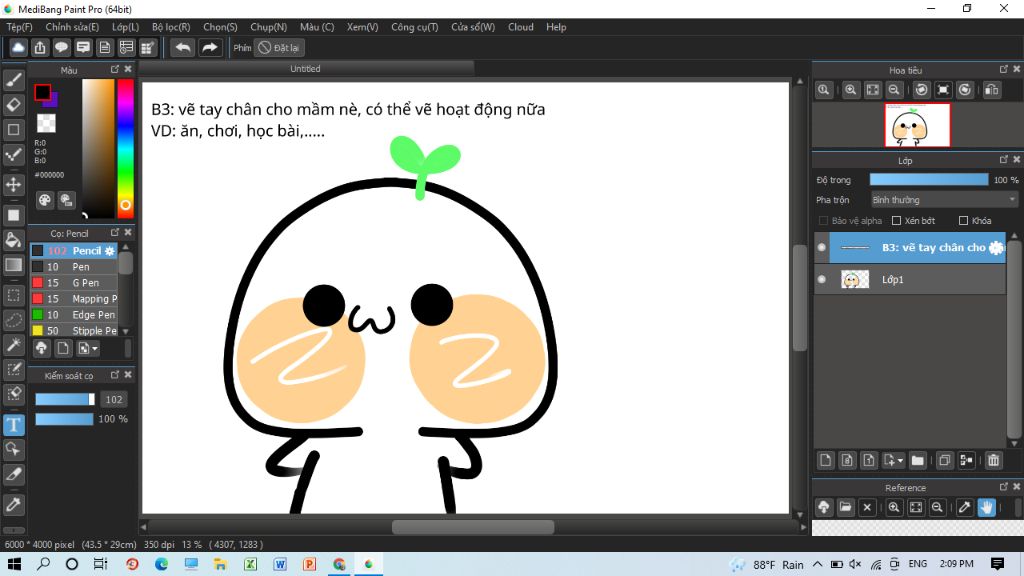This screenshot has width=1024, height=576.
Task: Open the Lớp(L) menu
Action: pyautogui.click(x=125, y=27)
